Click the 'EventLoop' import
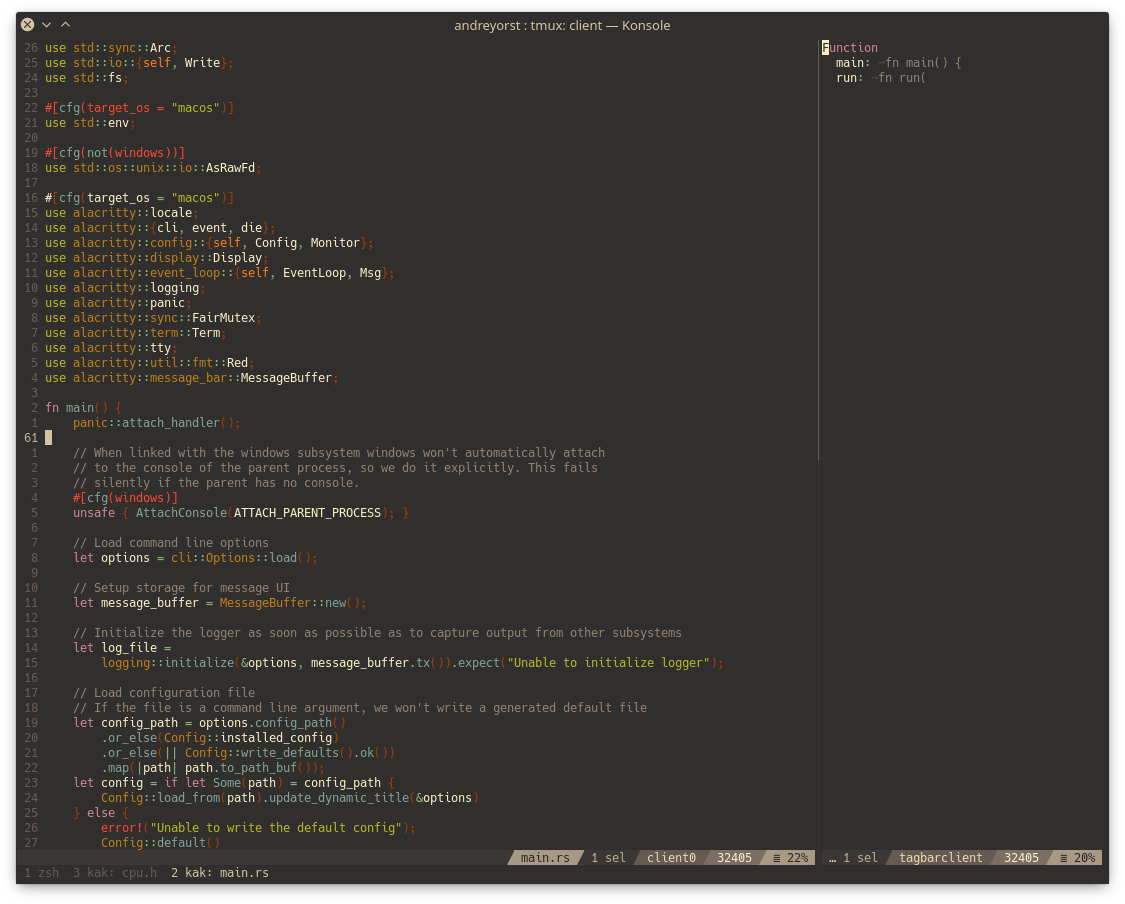Screen dimensions: 1125x904 tap(314, 273)
